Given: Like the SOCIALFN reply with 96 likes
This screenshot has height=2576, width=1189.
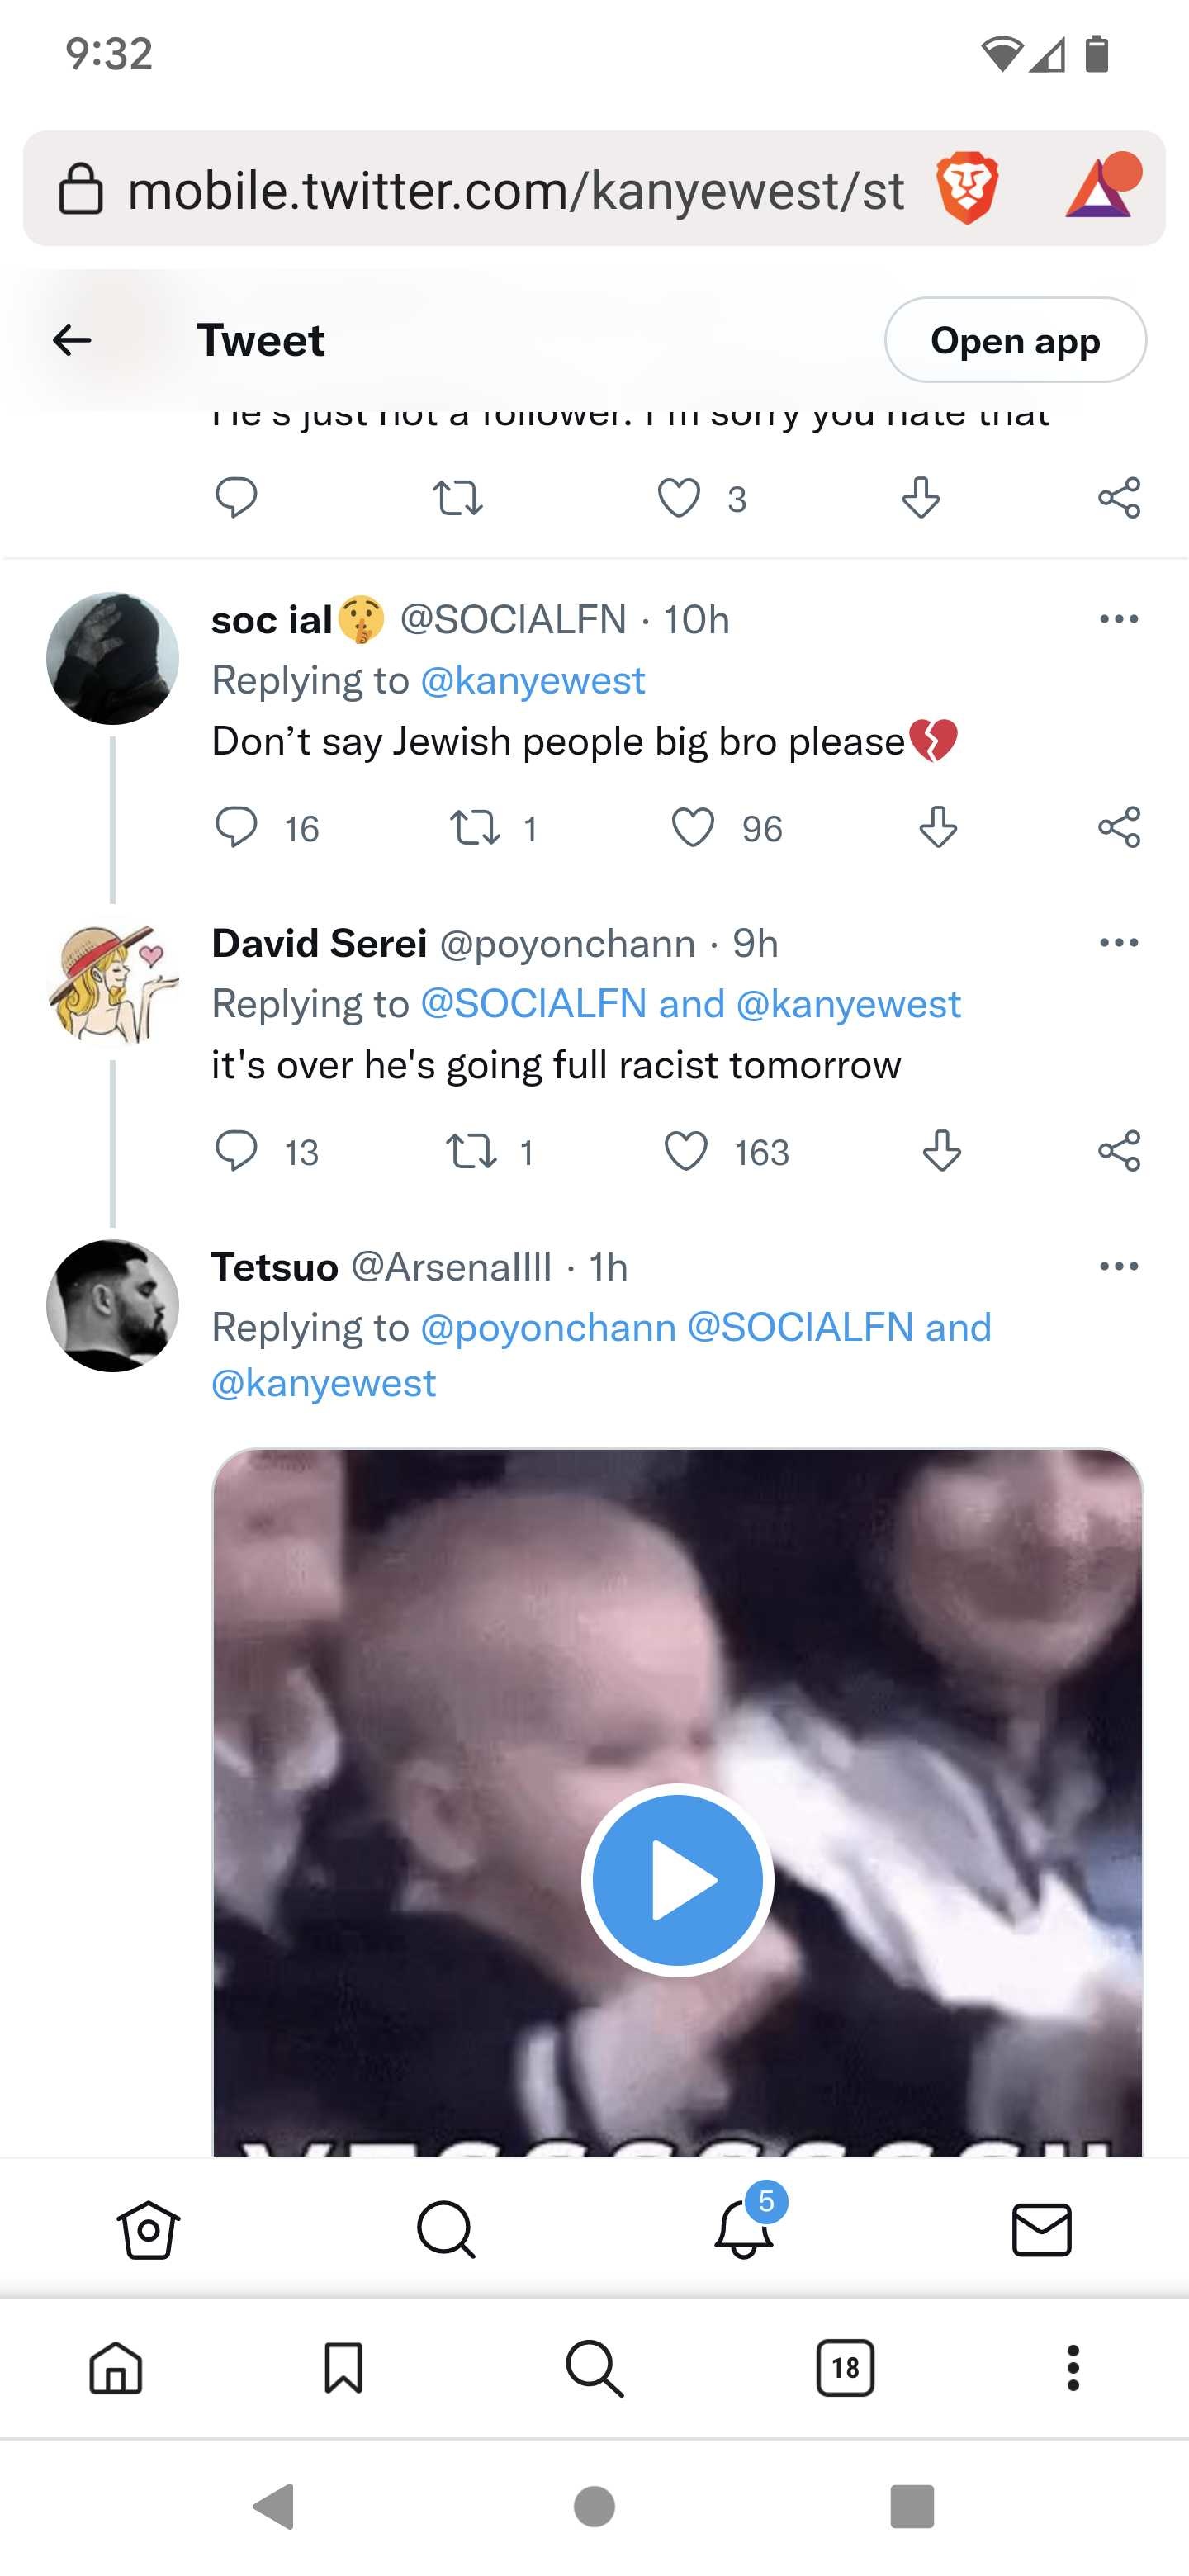Looking at the screenshot, I should (x=692, y=828).
